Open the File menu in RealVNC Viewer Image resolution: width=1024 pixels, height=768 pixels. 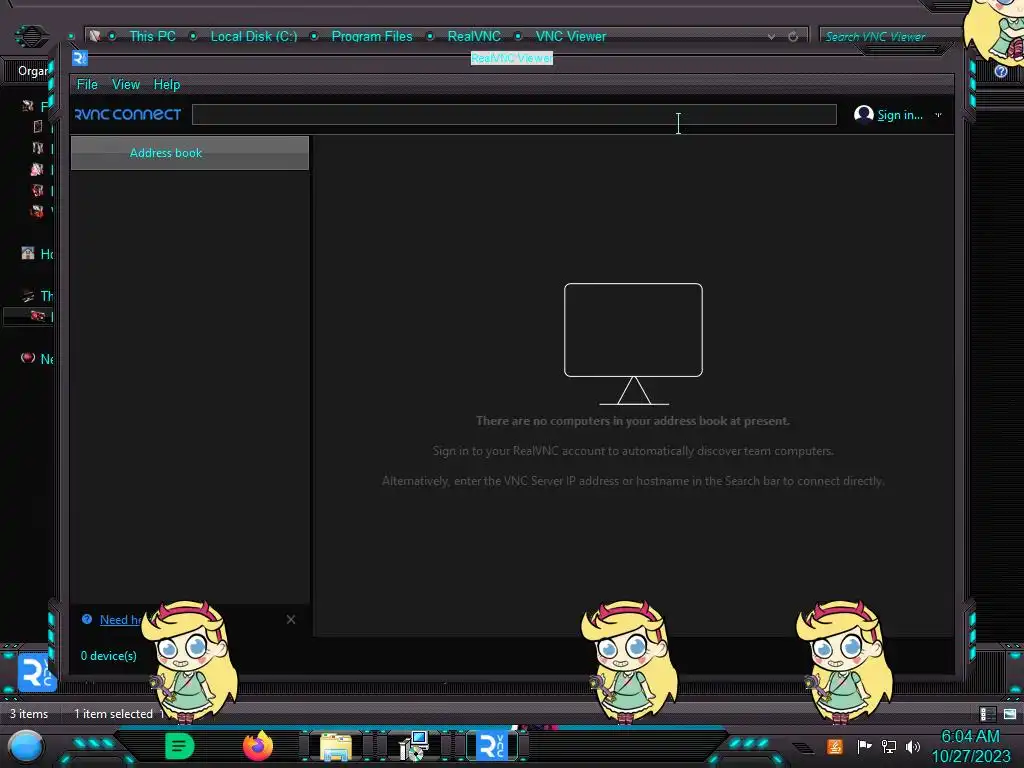tap(87, 84)
